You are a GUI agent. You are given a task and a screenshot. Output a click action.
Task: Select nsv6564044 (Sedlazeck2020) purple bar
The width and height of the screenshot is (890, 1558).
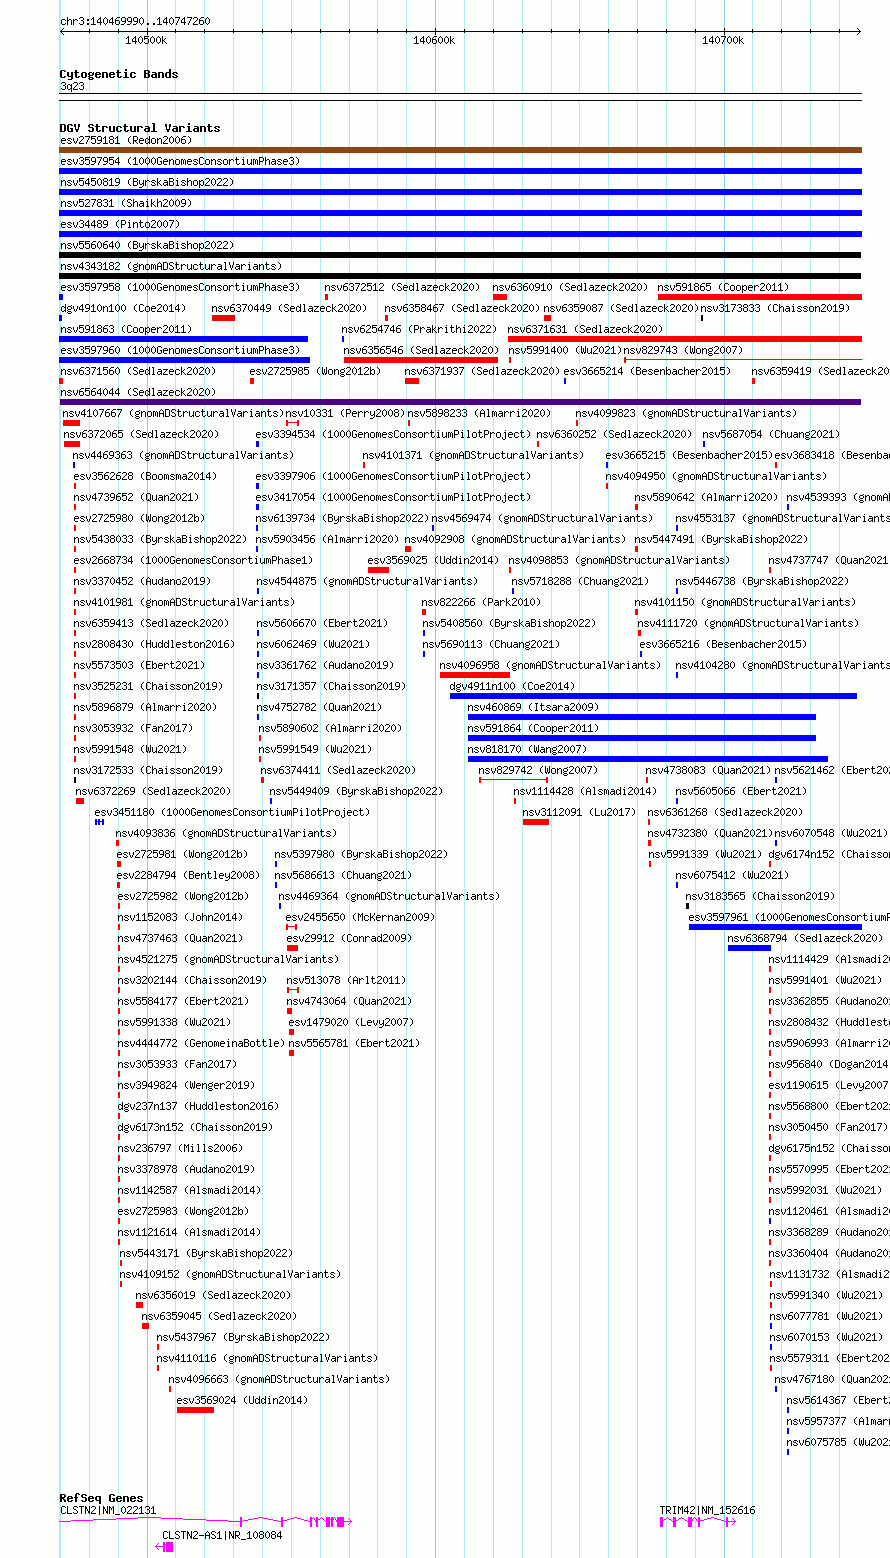click(x=460, y=402)
